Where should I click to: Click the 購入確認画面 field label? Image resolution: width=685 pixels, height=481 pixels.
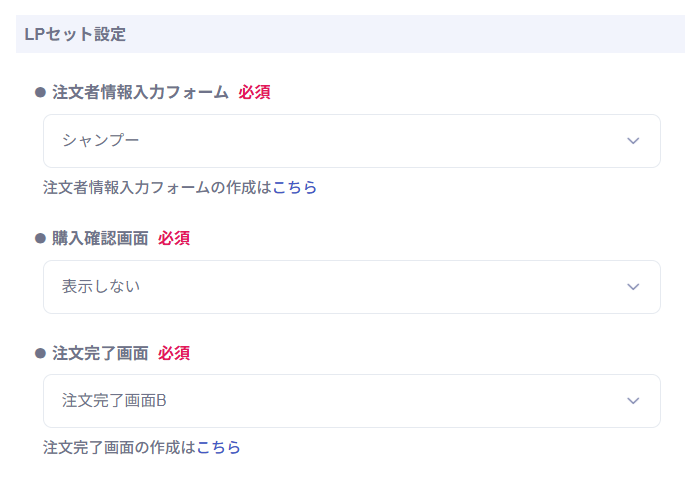click(x=100, y=238)
